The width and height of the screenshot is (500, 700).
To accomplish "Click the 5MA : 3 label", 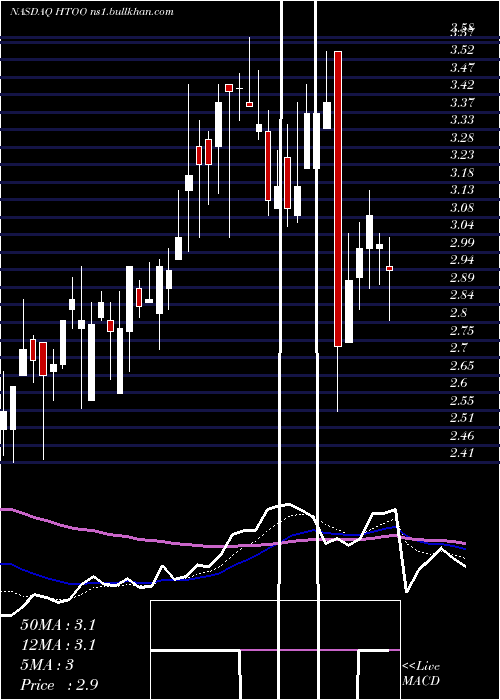I will click(47, 665).
